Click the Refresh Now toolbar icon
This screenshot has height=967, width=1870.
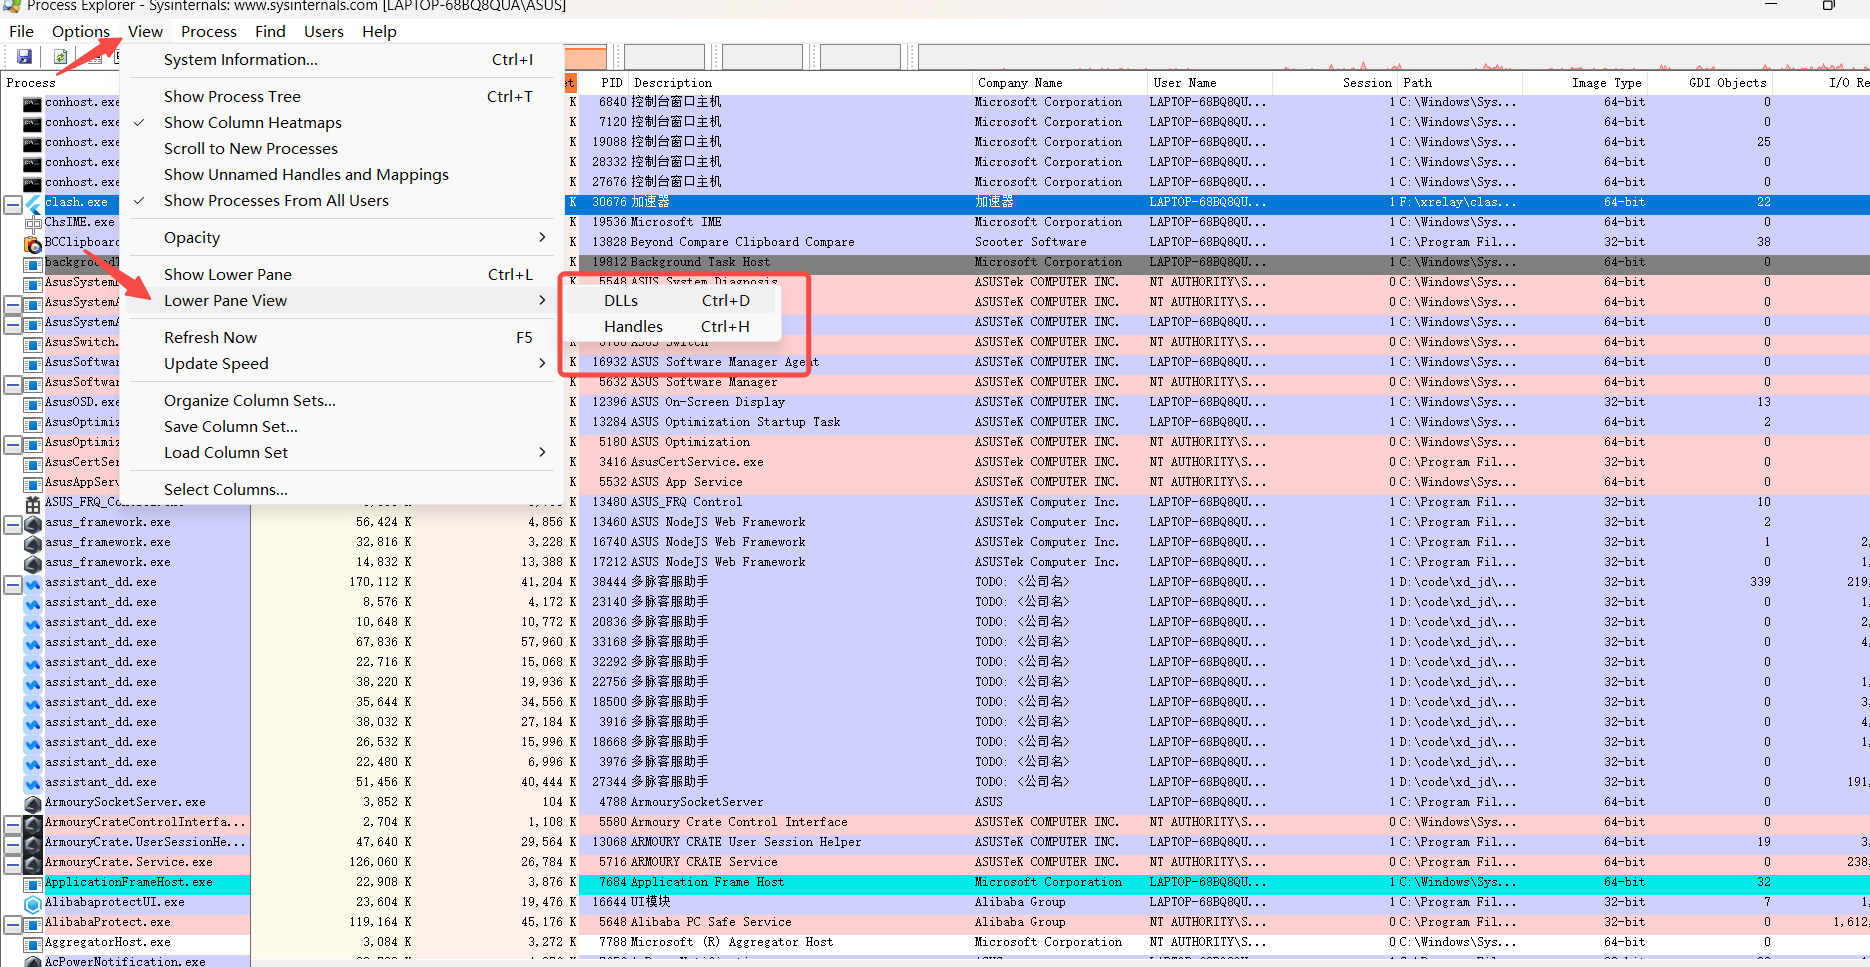(61, 57)
